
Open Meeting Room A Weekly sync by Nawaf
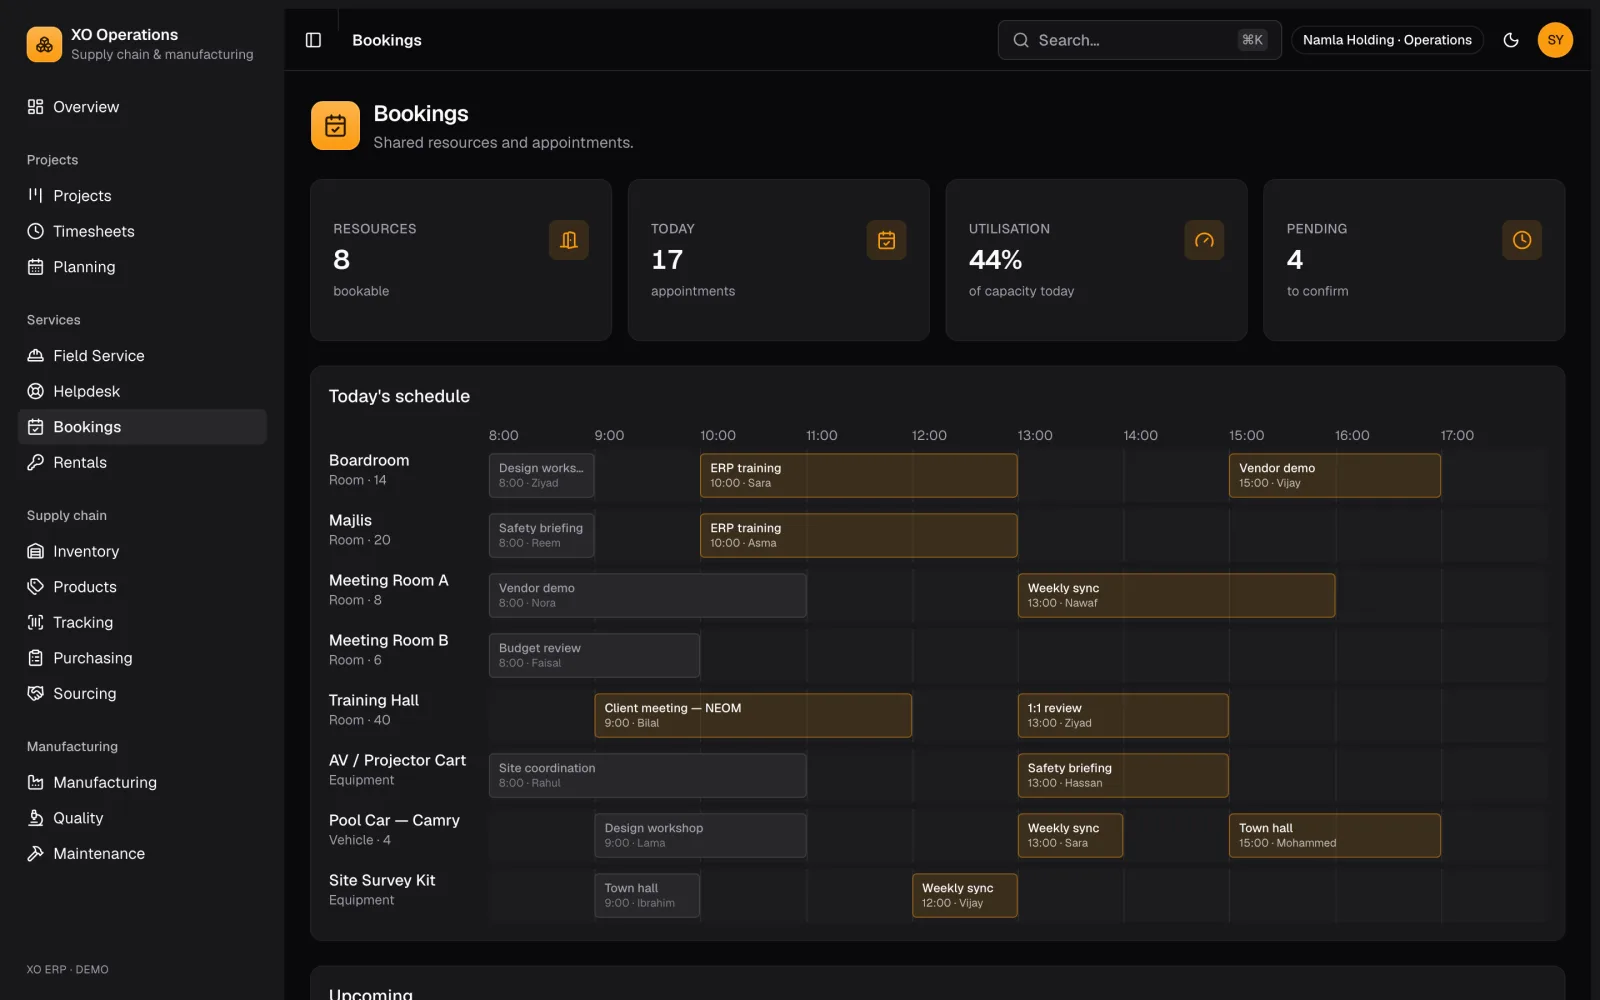tap(1176, 595)
